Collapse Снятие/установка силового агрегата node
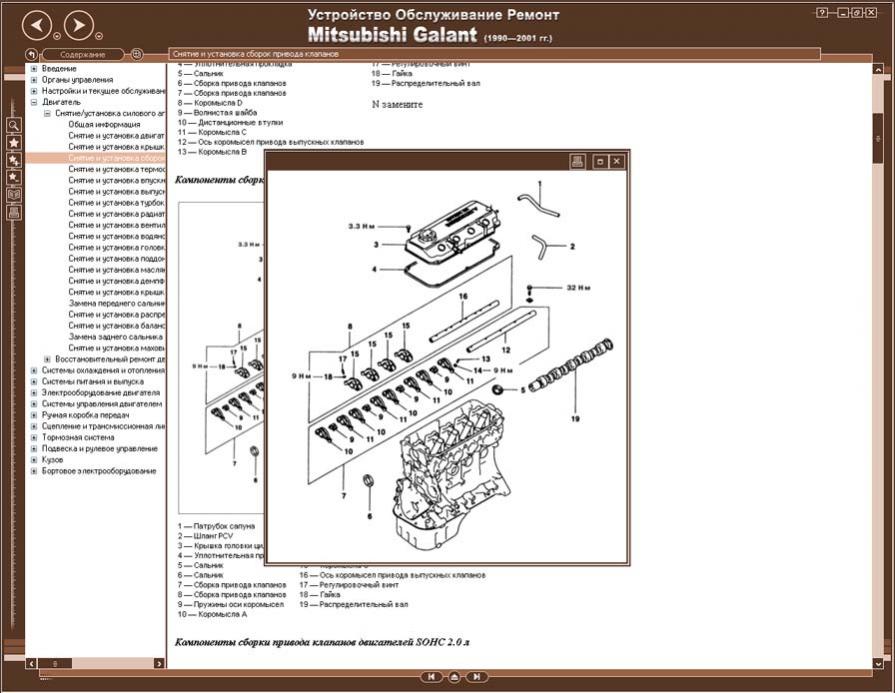895x693 pixels. point(47,113)
